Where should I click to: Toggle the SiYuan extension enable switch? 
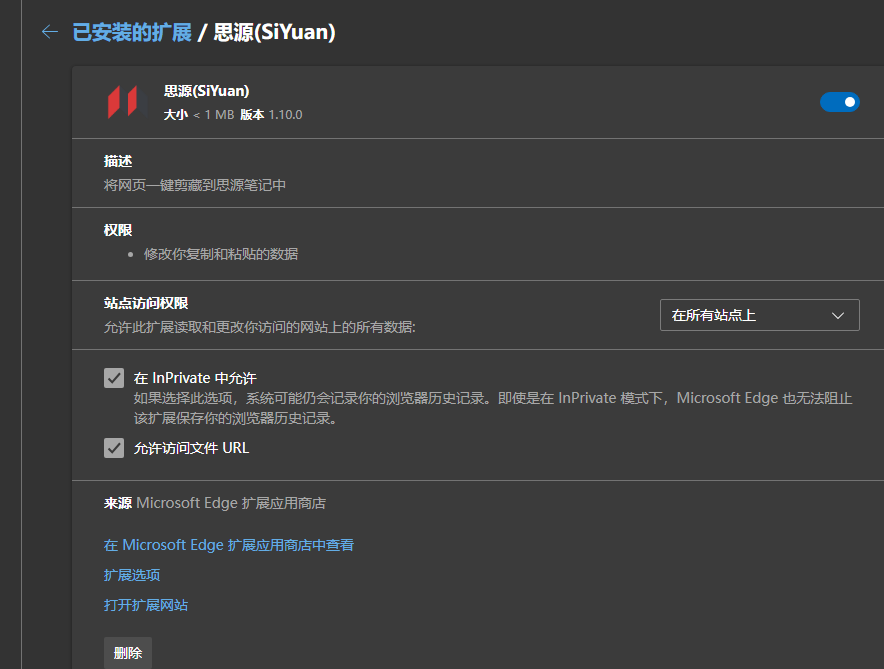pyautogui.click(x=839, y=102)
